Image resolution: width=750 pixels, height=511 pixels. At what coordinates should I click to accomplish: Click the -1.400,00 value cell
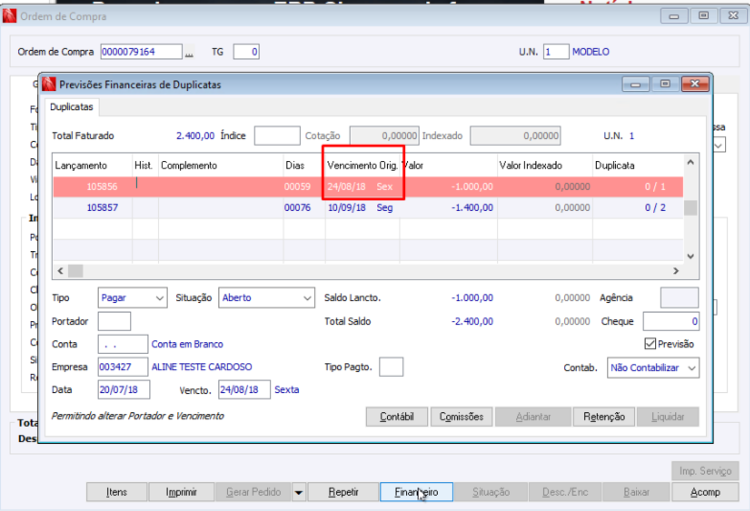[448, 208]
